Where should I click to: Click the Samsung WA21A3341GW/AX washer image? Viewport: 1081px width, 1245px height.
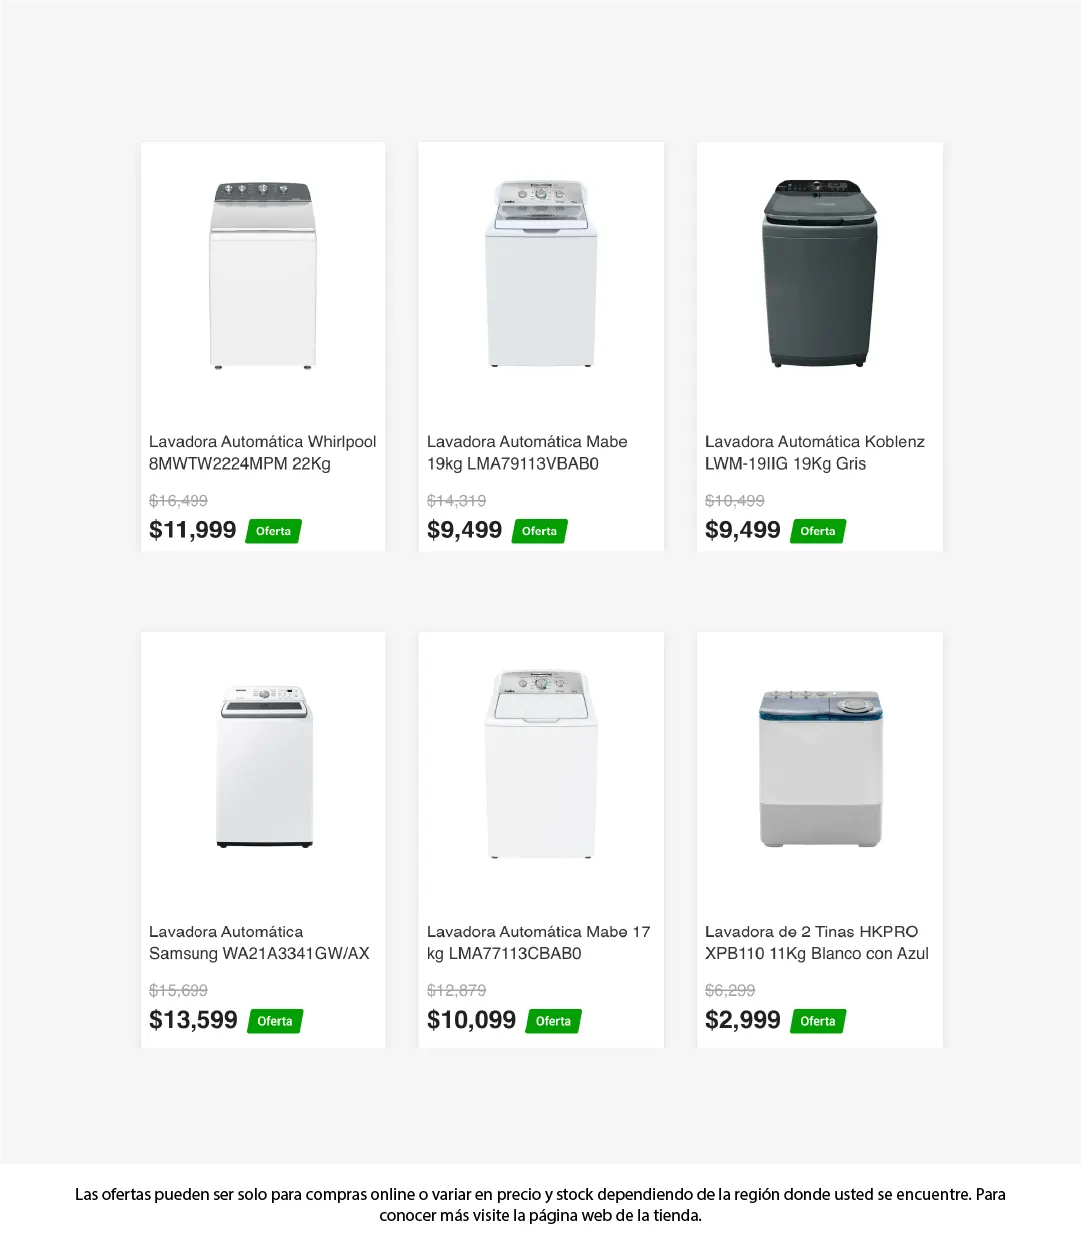(264, 766)
